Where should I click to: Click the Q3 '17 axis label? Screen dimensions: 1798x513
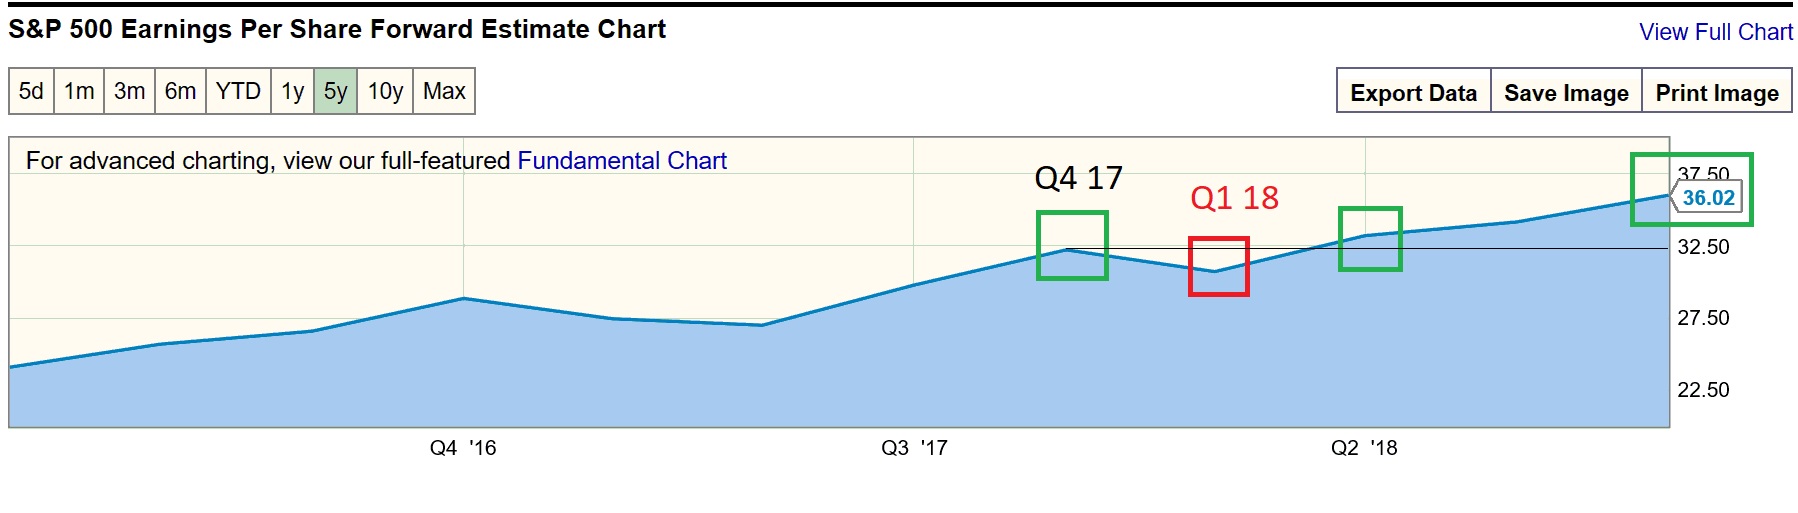(914, 448)
